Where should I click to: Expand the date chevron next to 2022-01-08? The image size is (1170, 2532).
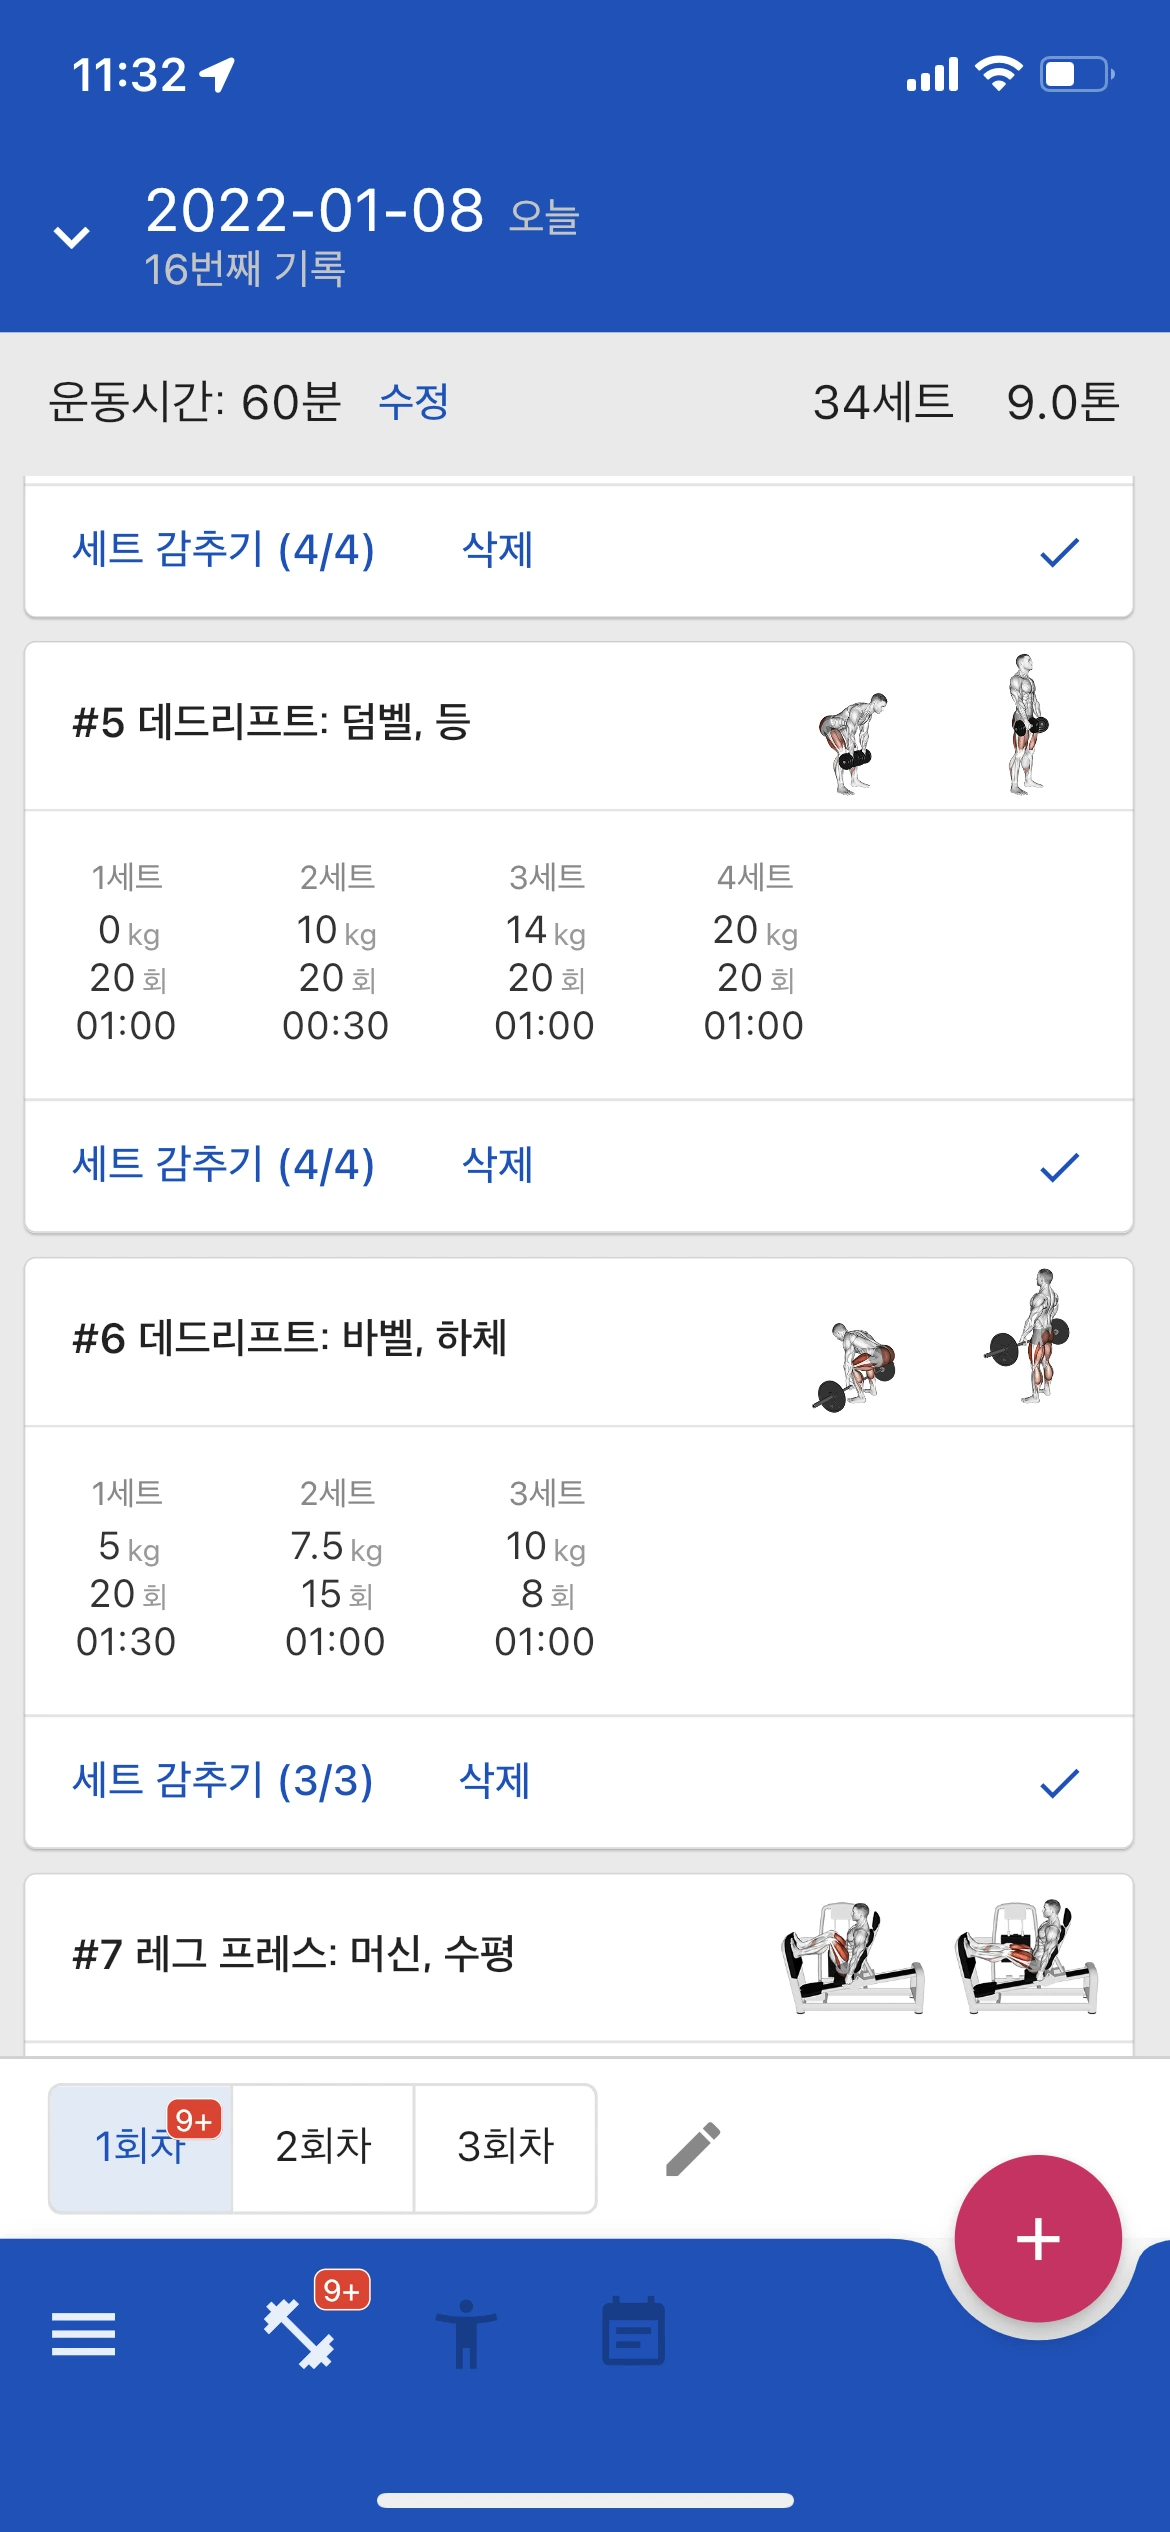point(71,237)
